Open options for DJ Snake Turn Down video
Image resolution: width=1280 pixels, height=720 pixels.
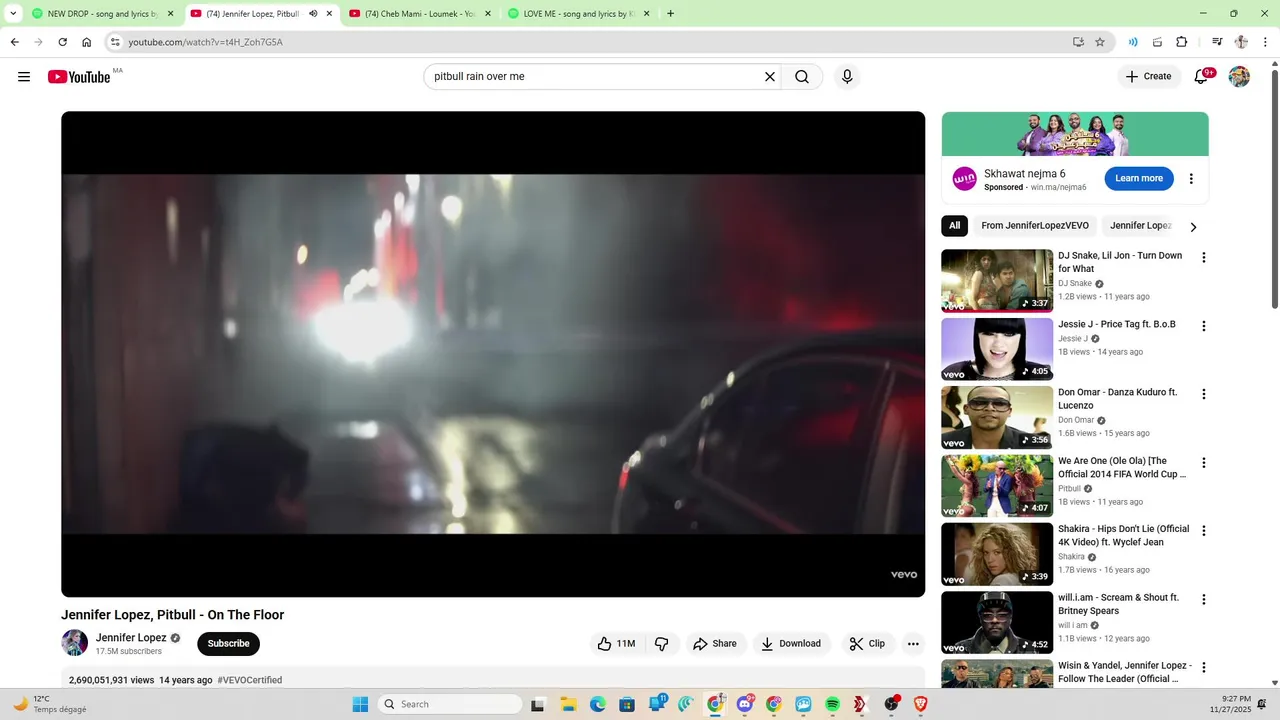pyautogui.click(x=1204, y=258)
